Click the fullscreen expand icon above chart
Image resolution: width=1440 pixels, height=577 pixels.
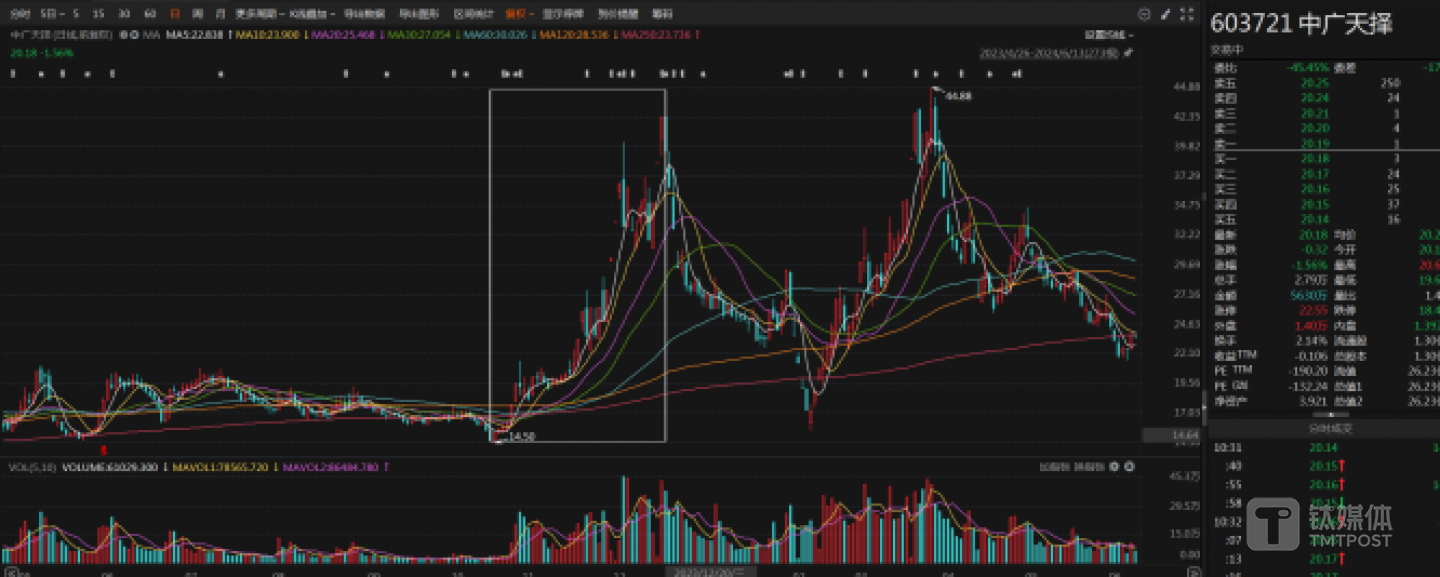[1187, 14]
